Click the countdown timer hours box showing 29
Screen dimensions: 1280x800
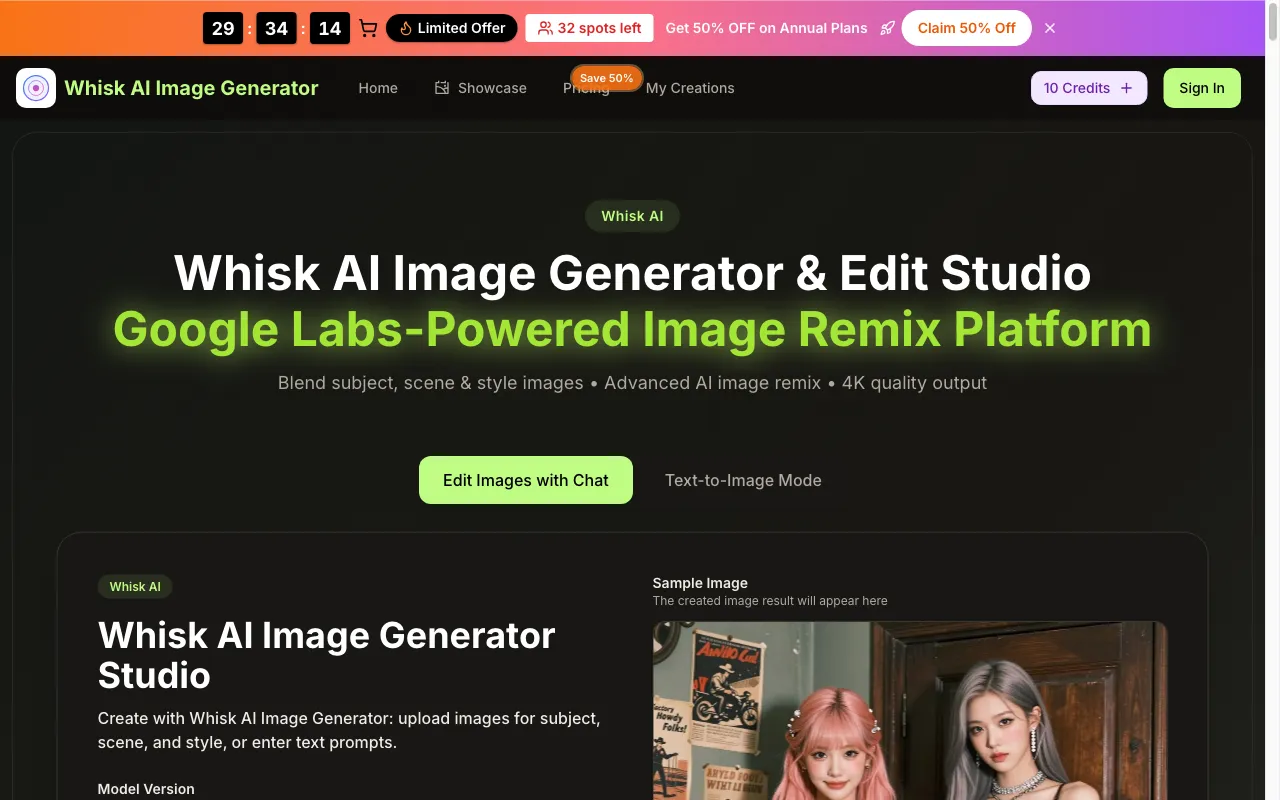(x=223, y=28)
